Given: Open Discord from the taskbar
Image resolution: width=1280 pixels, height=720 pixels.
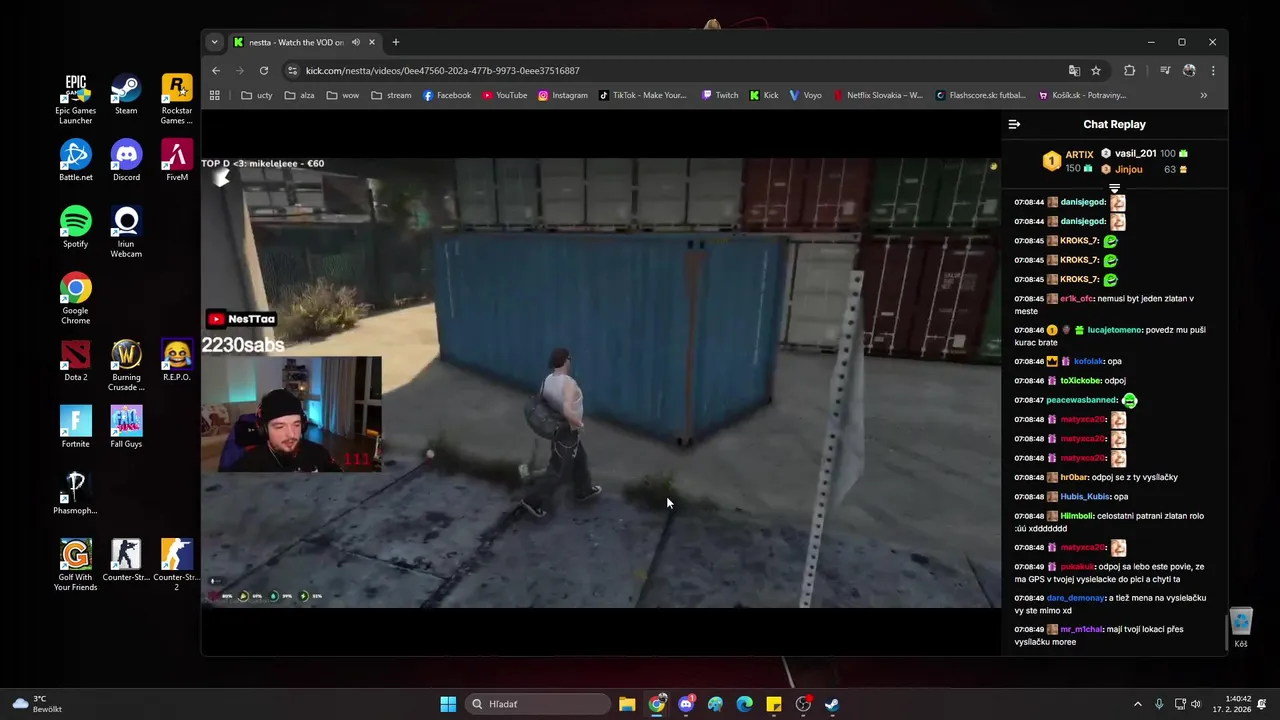Looking at the screenshot, I should (x=686, y=704).
